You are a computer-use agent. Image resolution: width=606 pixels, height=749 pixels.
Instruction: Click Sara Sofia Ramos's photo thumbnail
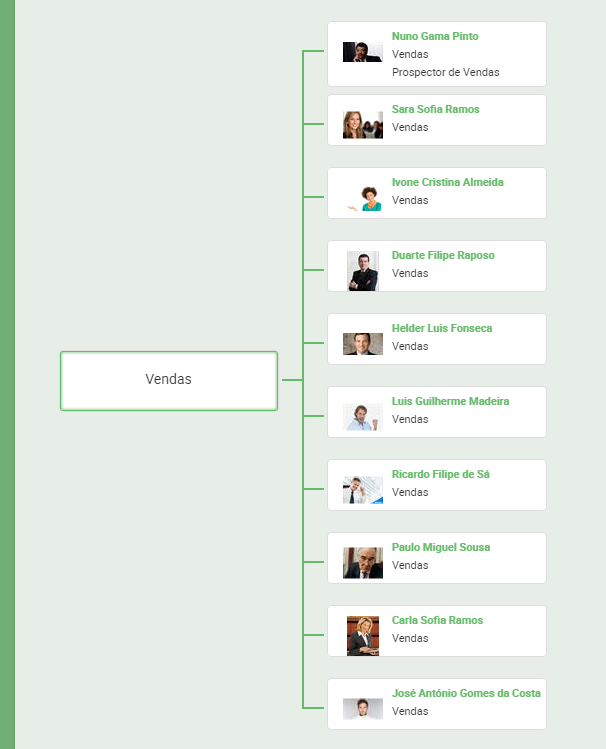(x=362, y=125)
